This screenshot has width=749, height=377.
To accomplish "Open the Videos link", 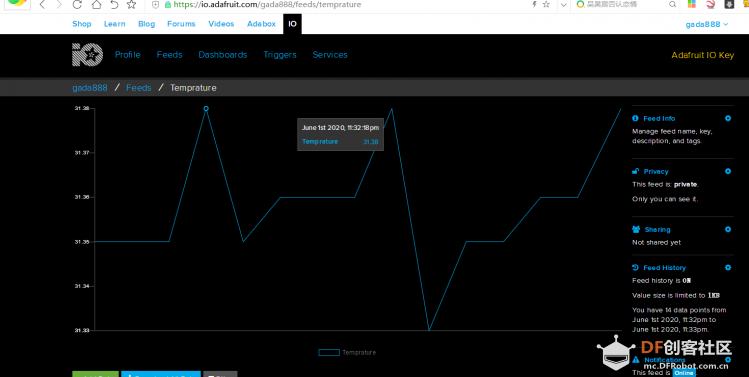I will (x=221, y=24).
